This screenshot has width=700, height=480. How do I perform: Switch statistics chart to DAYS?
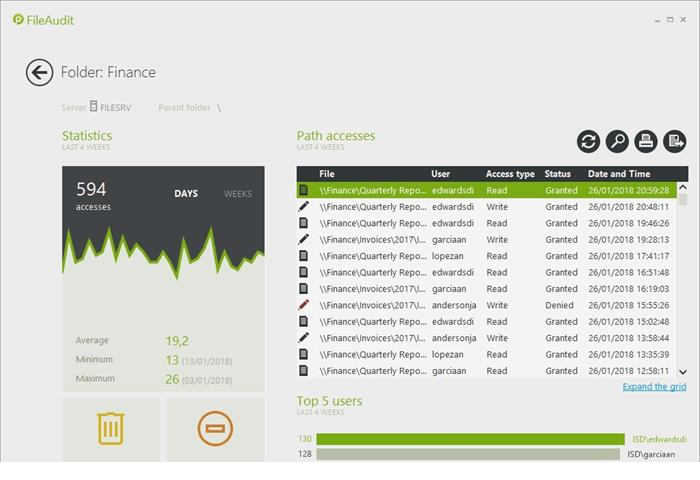(186, 194)
